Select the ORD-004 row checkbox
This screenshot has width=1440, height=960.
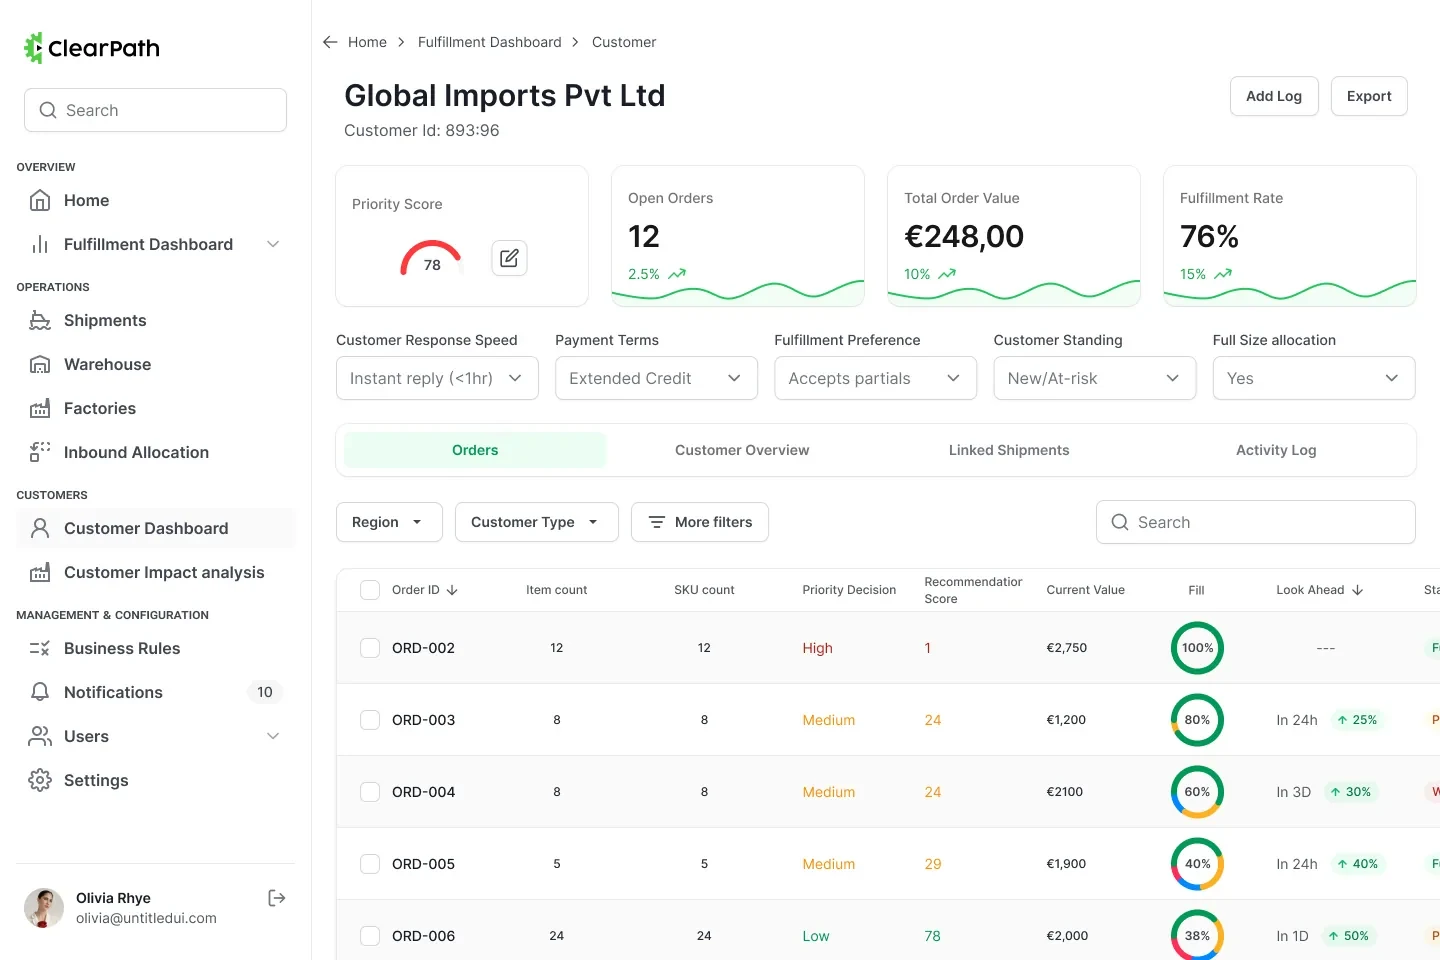(370, 792)
